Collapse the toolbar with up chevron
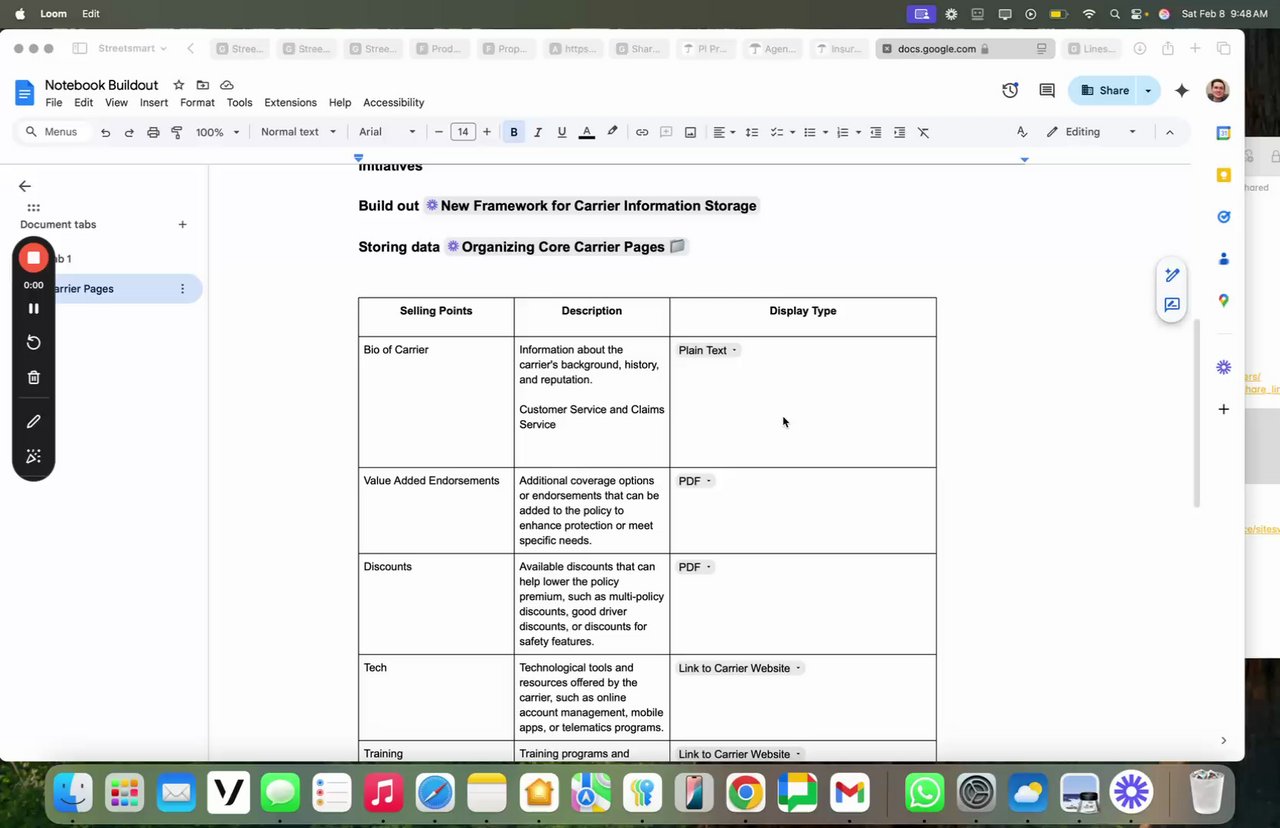This screenshot has height=828, width=1280. click(x=1169, y=132)
